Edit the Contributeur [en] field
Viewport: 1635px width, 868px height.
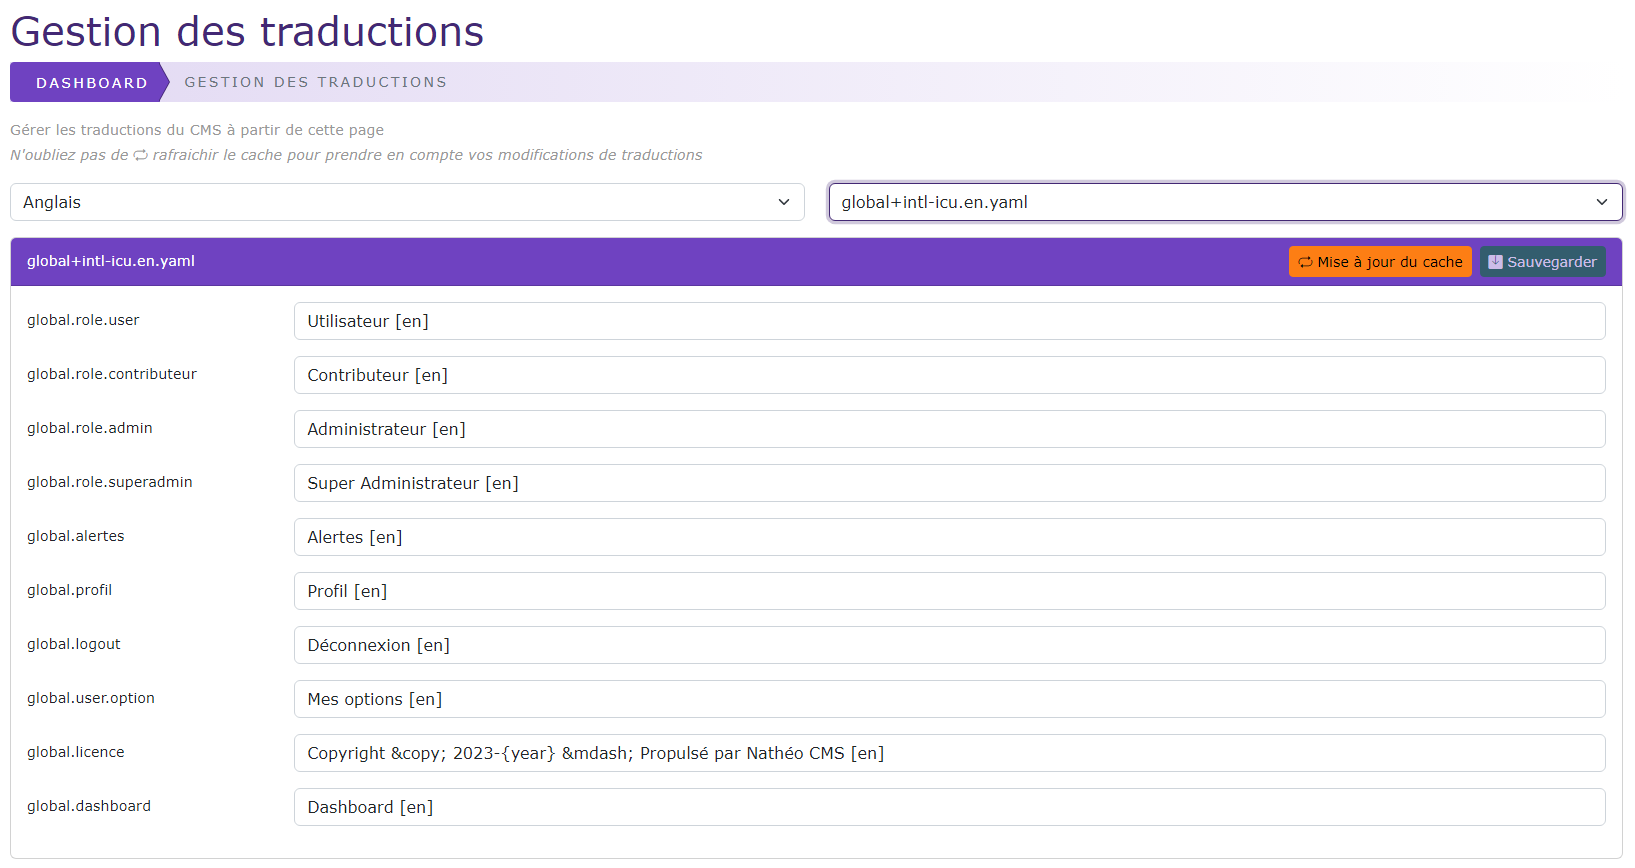tap(949, 375)
